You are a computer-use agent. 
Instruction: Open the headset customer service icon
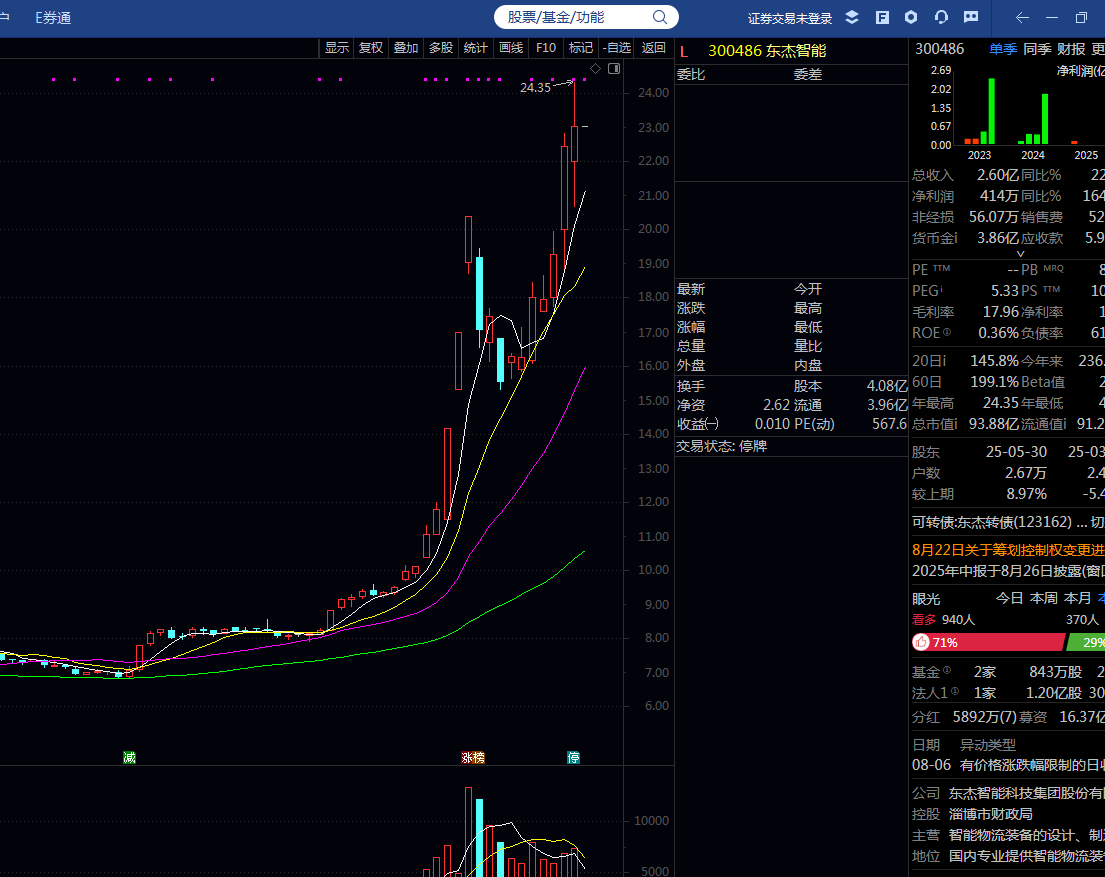click(942, 18)
